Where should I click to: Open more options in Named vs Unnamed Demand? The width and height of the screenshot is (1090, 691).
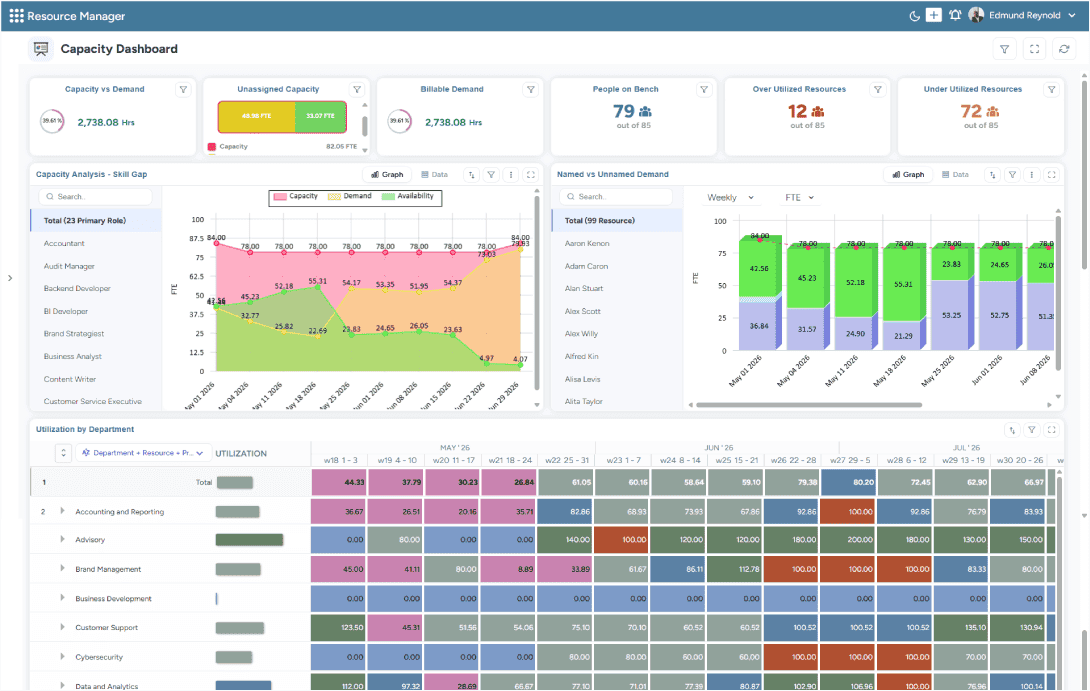coord(1032,174)
